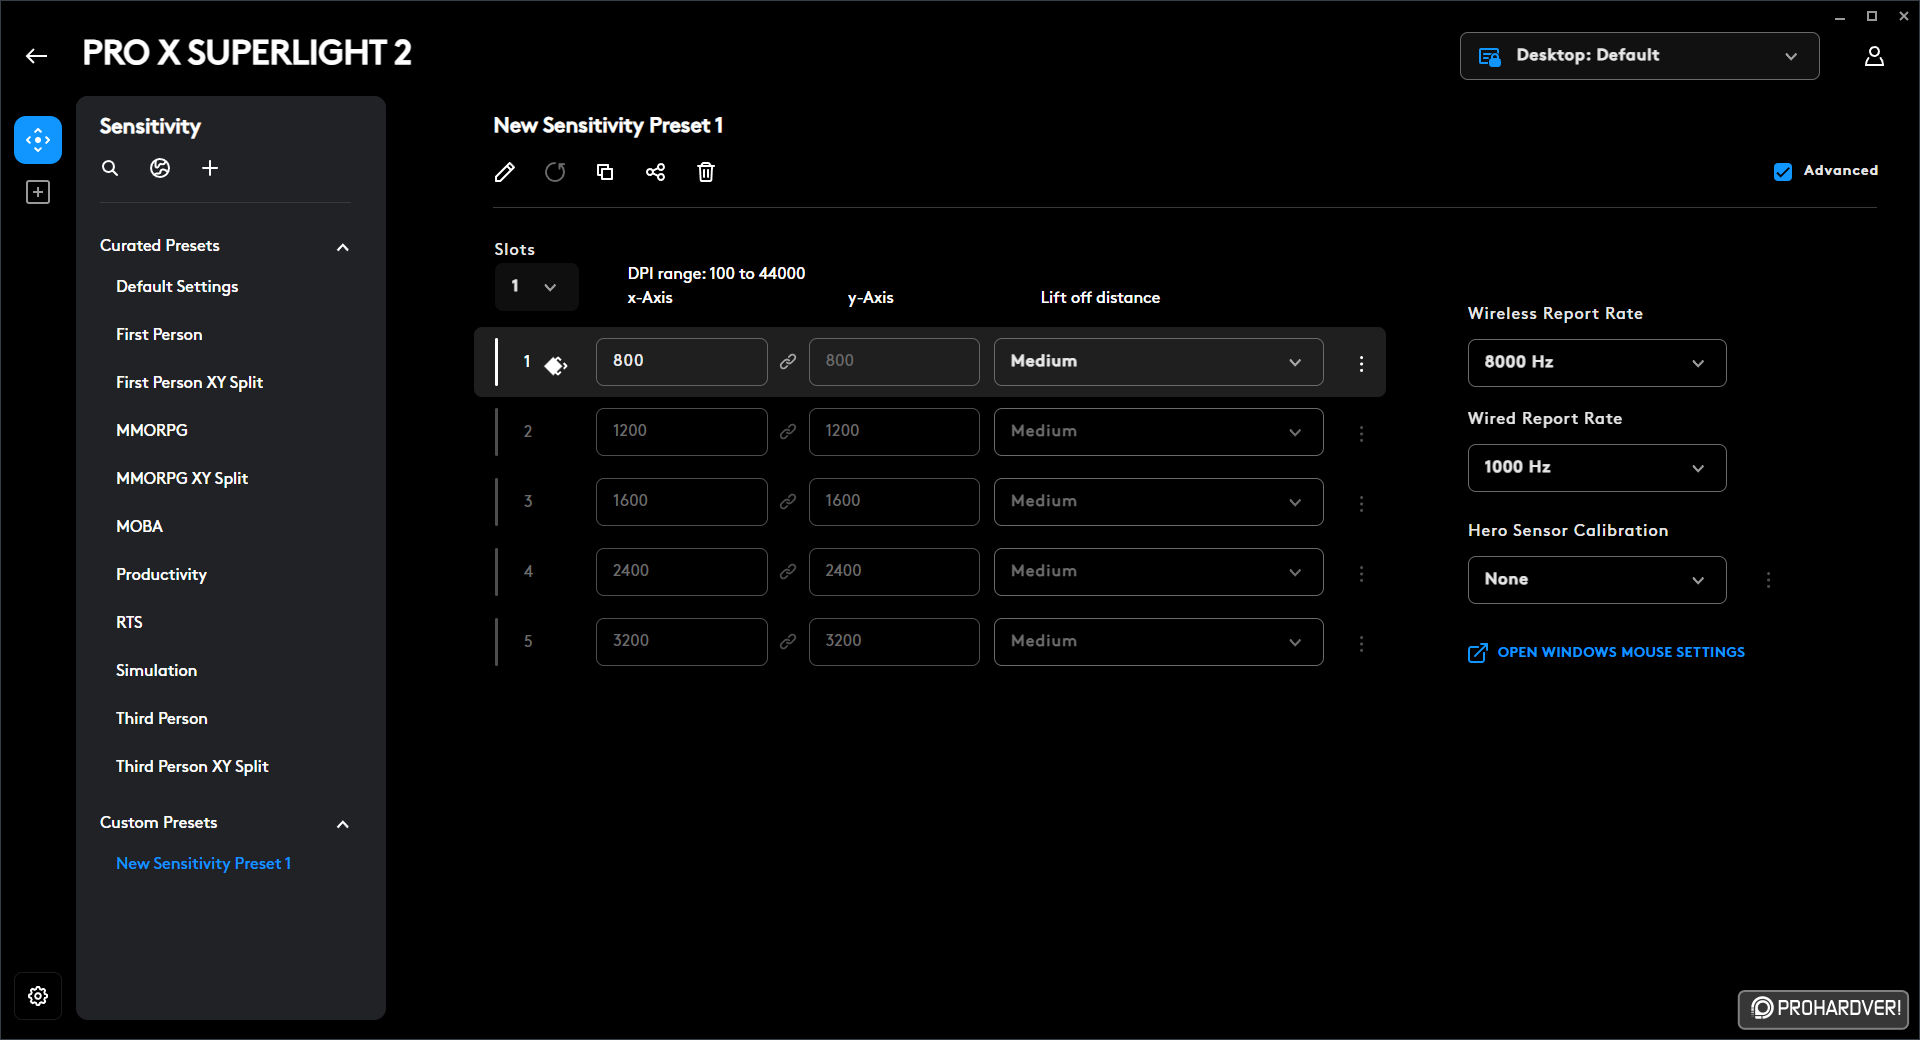Open the Slots count dropdown
The image size is (1920, 1040).
(x=536, y=287)
